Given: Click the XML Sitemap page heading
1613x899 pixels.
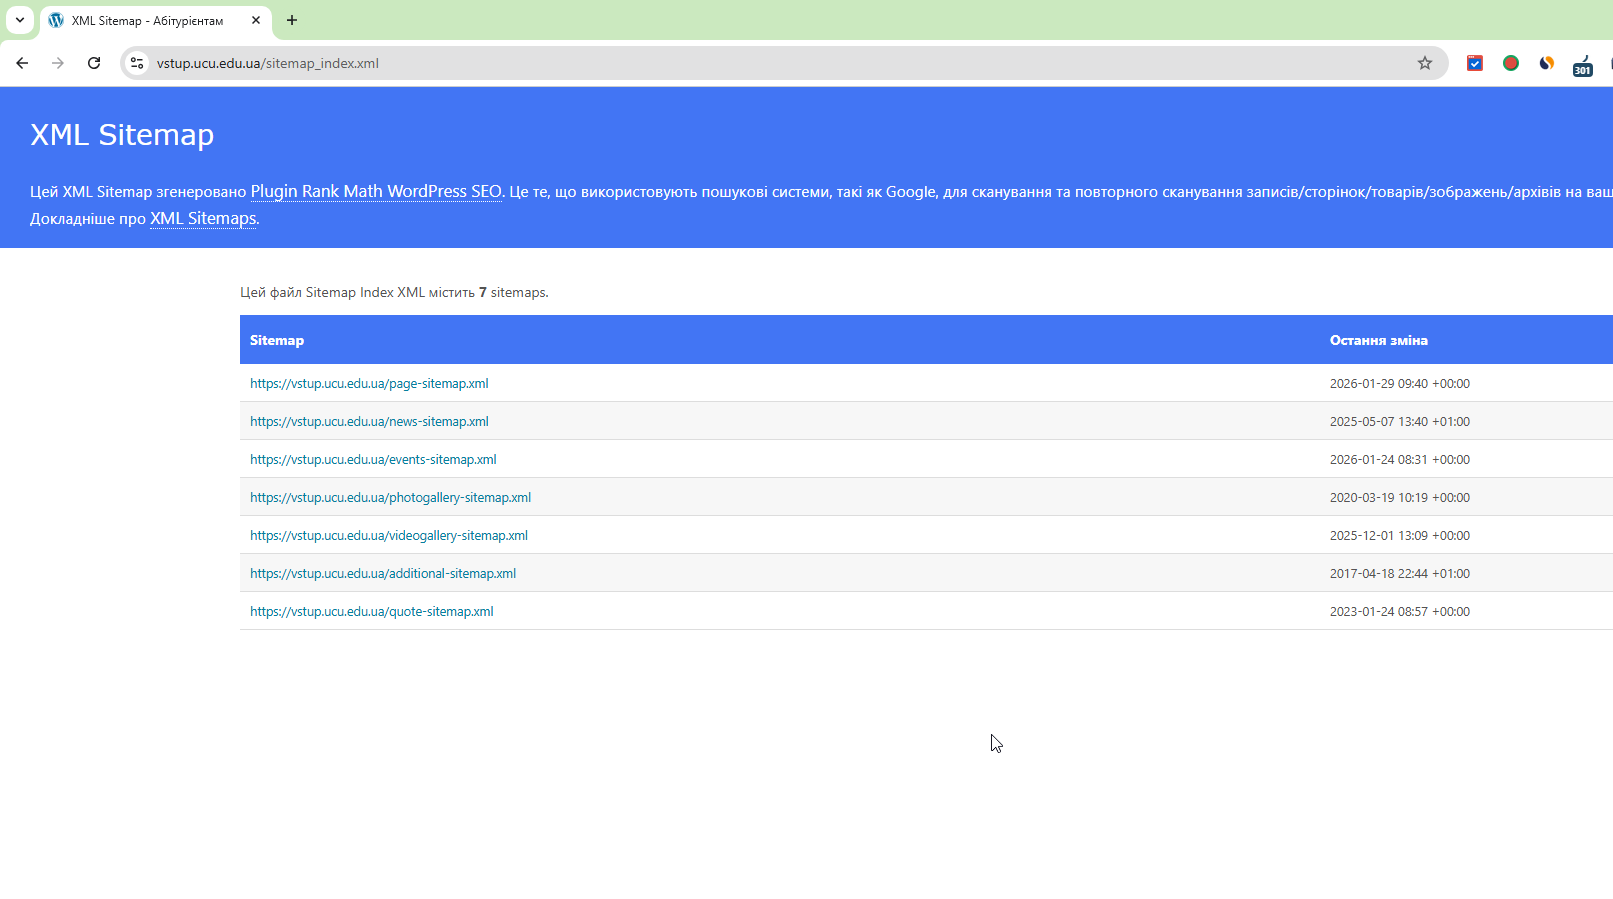Looking at the screenshot, I should pyautogui.click(x=122, y=134).
